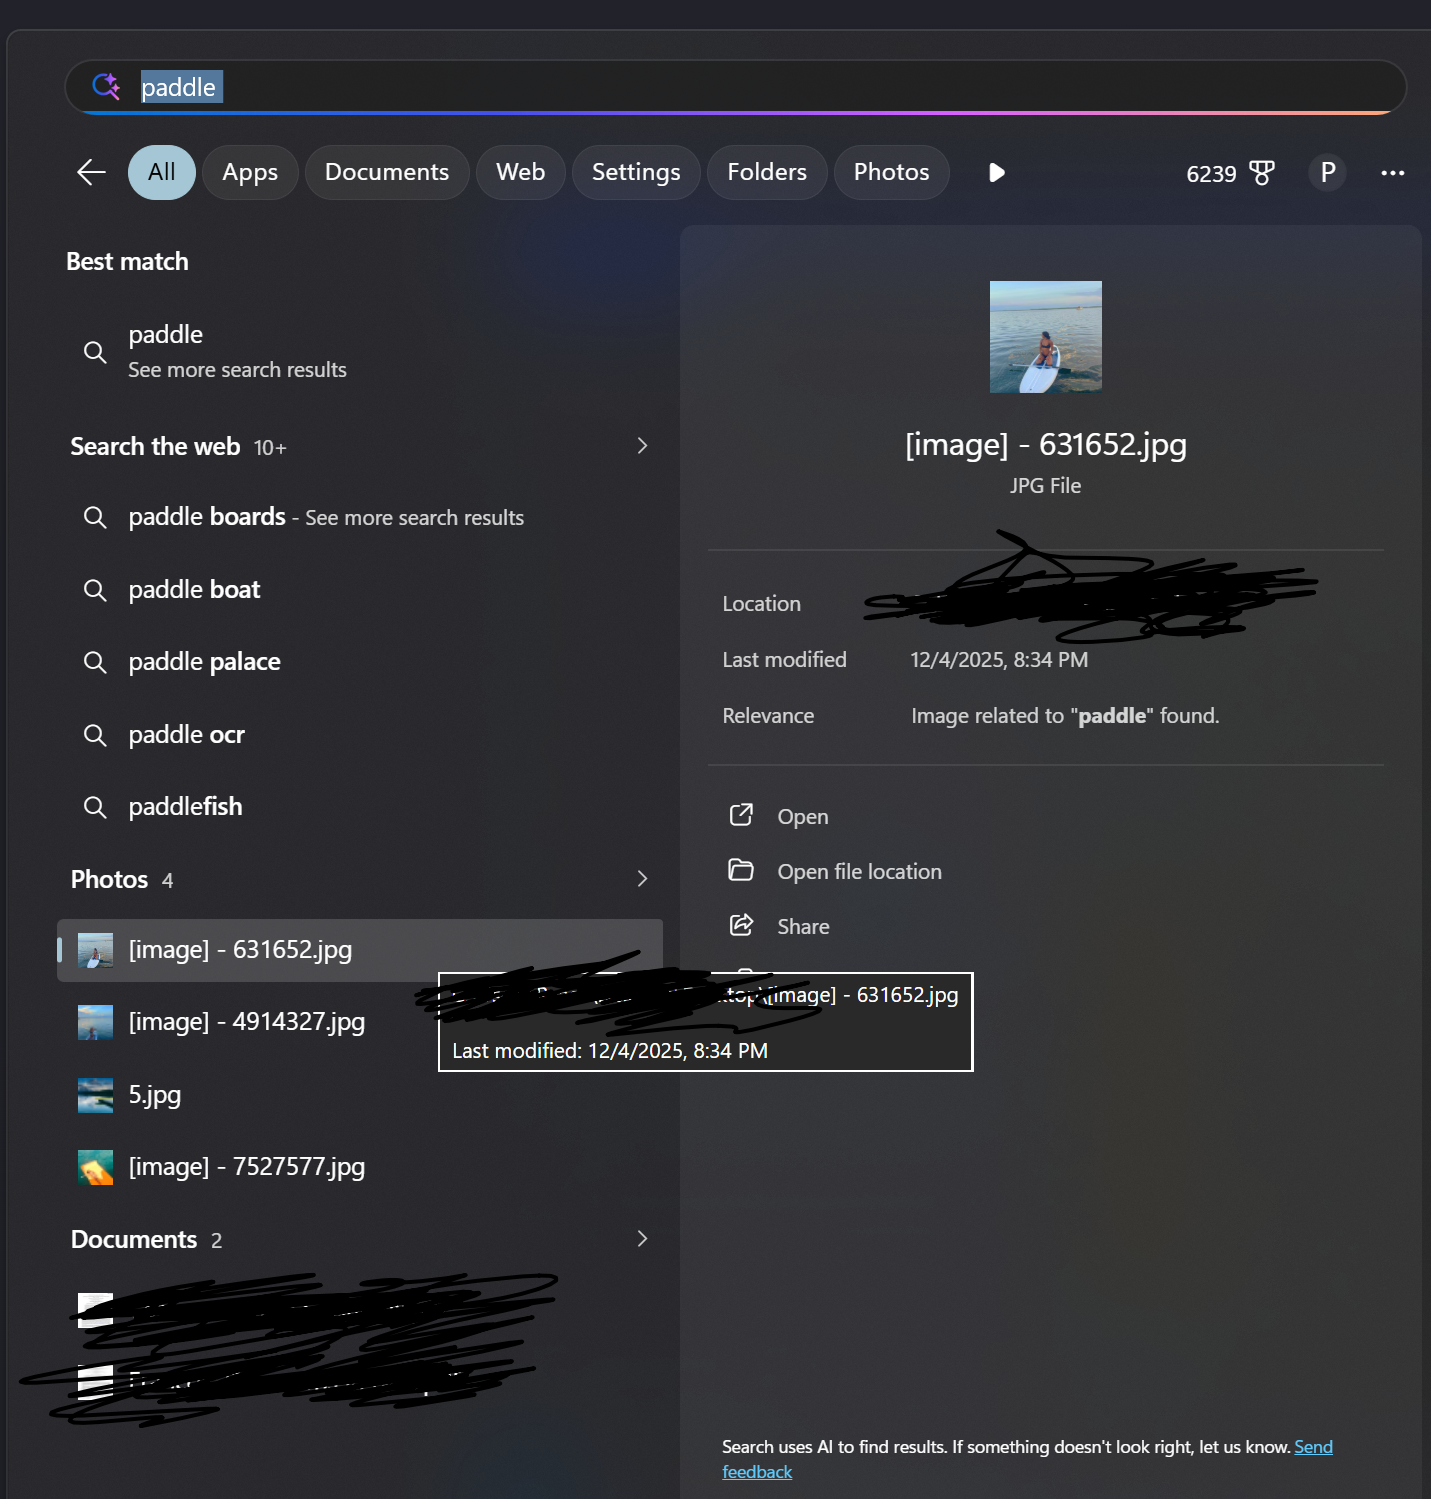Click search icon beside paddle ocr
This screenshot has width=1431, height=1499.
[95, 735]
